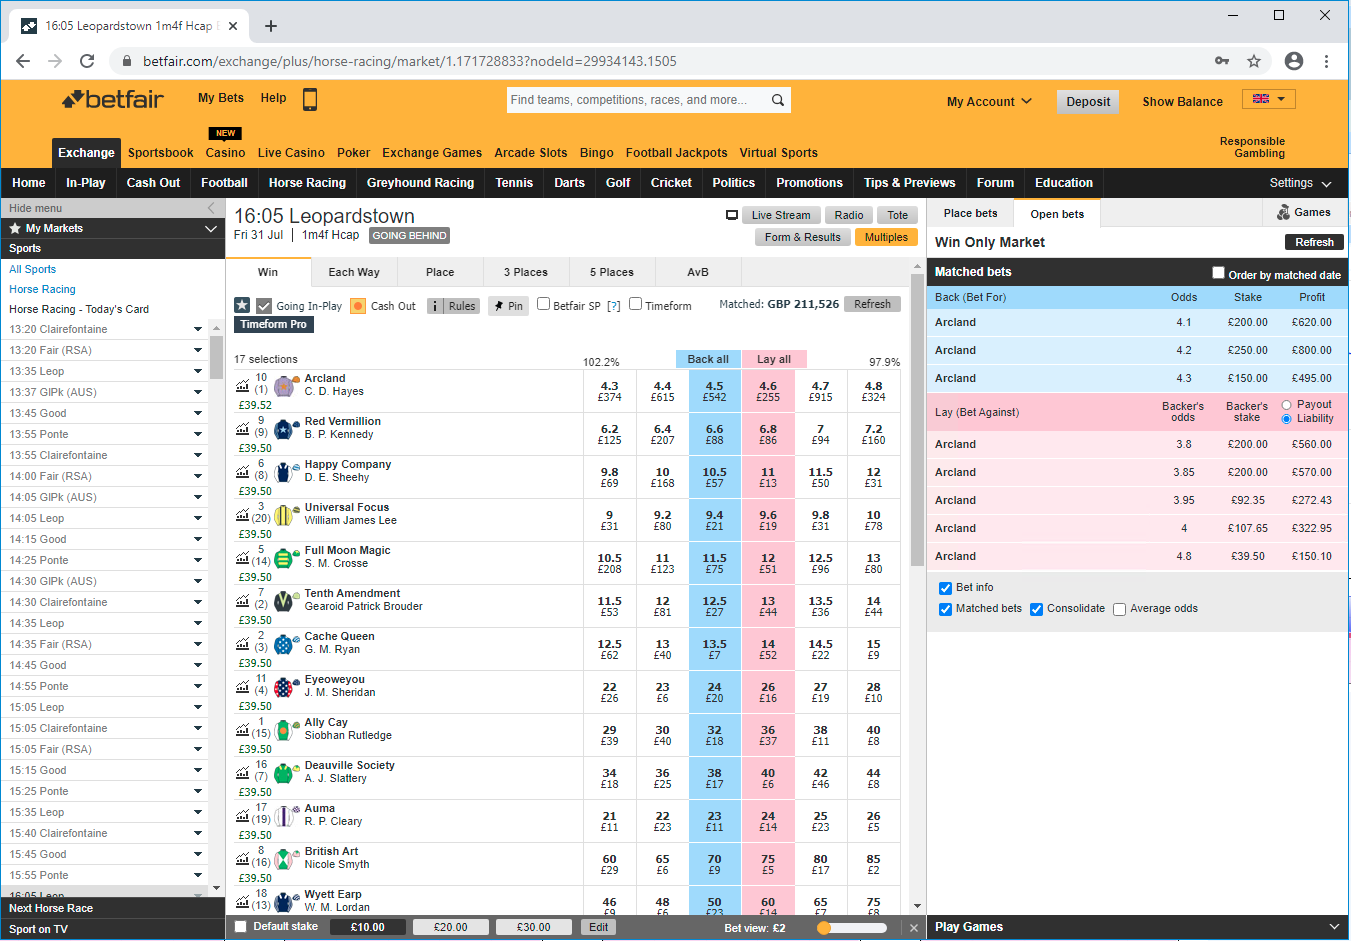The height and width of the screenshot is (941, 1351).
Task: Adjust the Bet view slider
Action: coord(824,928)
